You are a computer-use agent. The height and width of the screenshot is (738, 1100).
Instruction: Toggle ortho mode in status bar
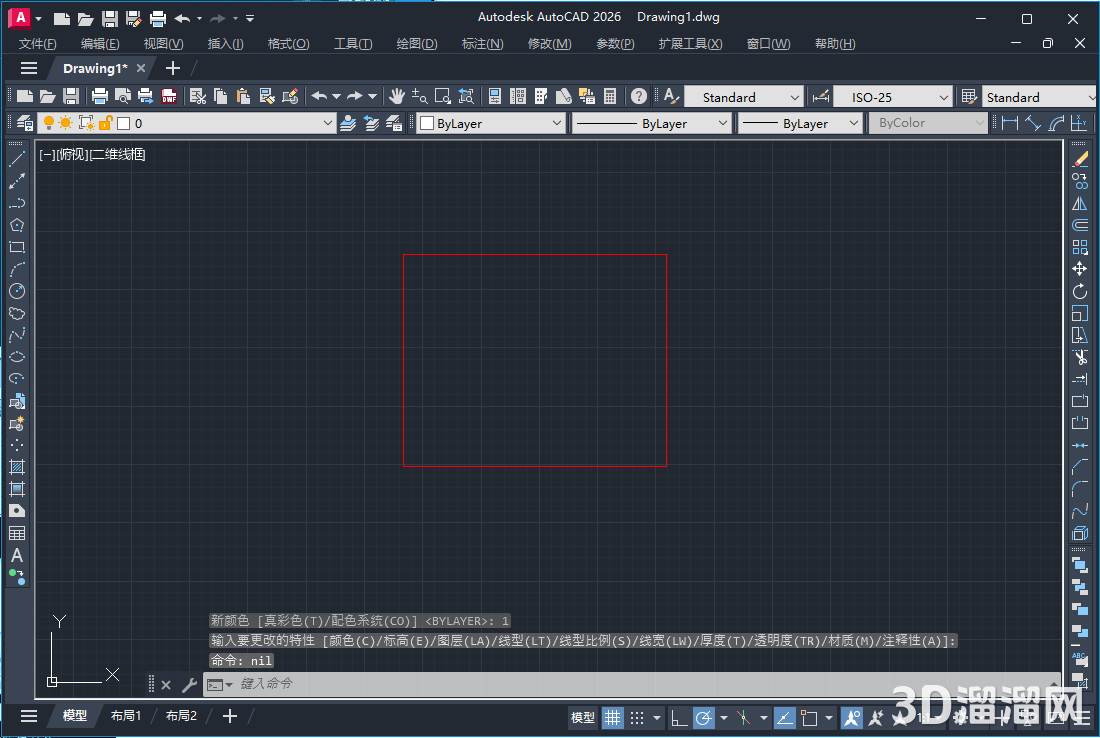point(678,718)
